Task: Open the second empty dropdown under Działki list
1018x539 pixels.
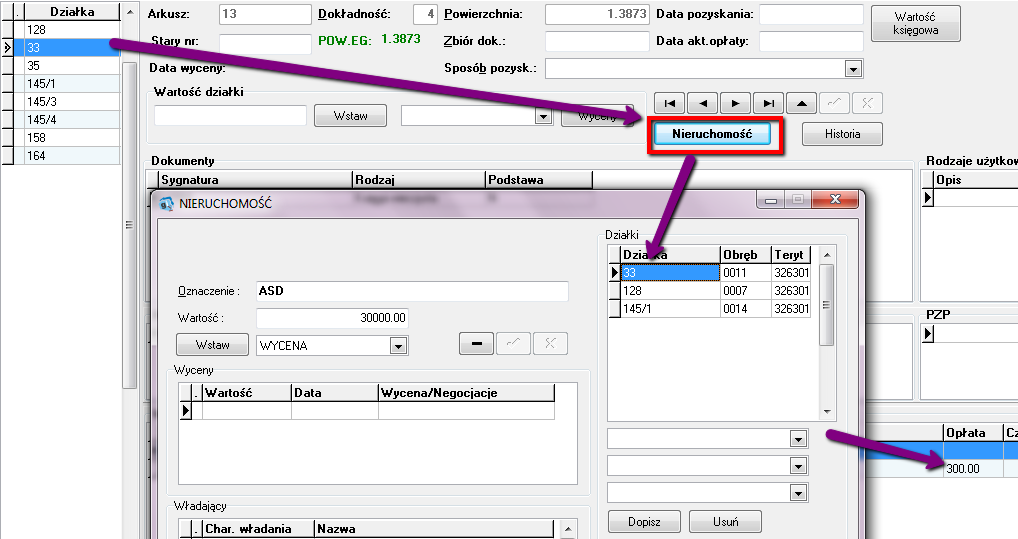Action: 799,466
